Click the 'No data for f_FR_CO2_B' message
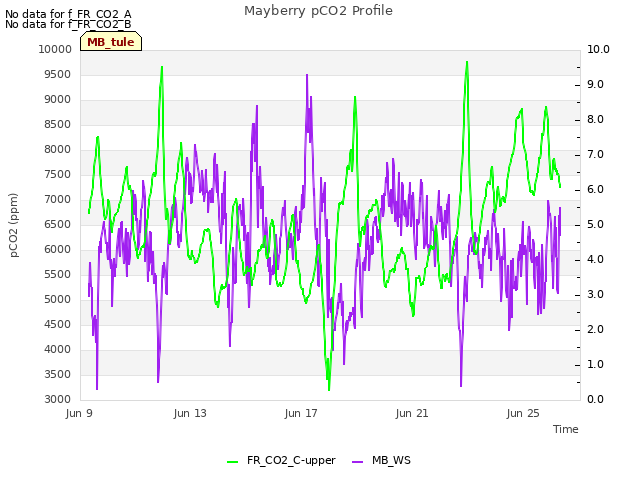This screenshot has height=480, width=640. 68,24
